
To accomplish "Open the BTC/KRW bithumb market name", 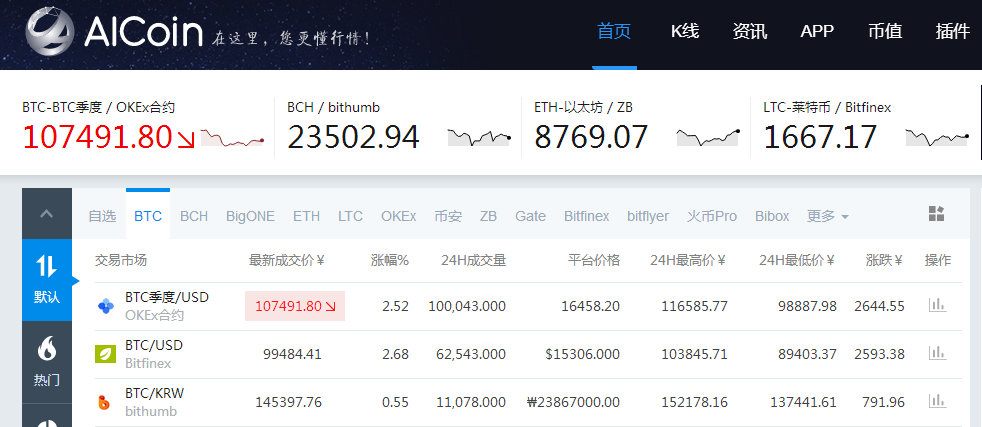I will point(155,393).
